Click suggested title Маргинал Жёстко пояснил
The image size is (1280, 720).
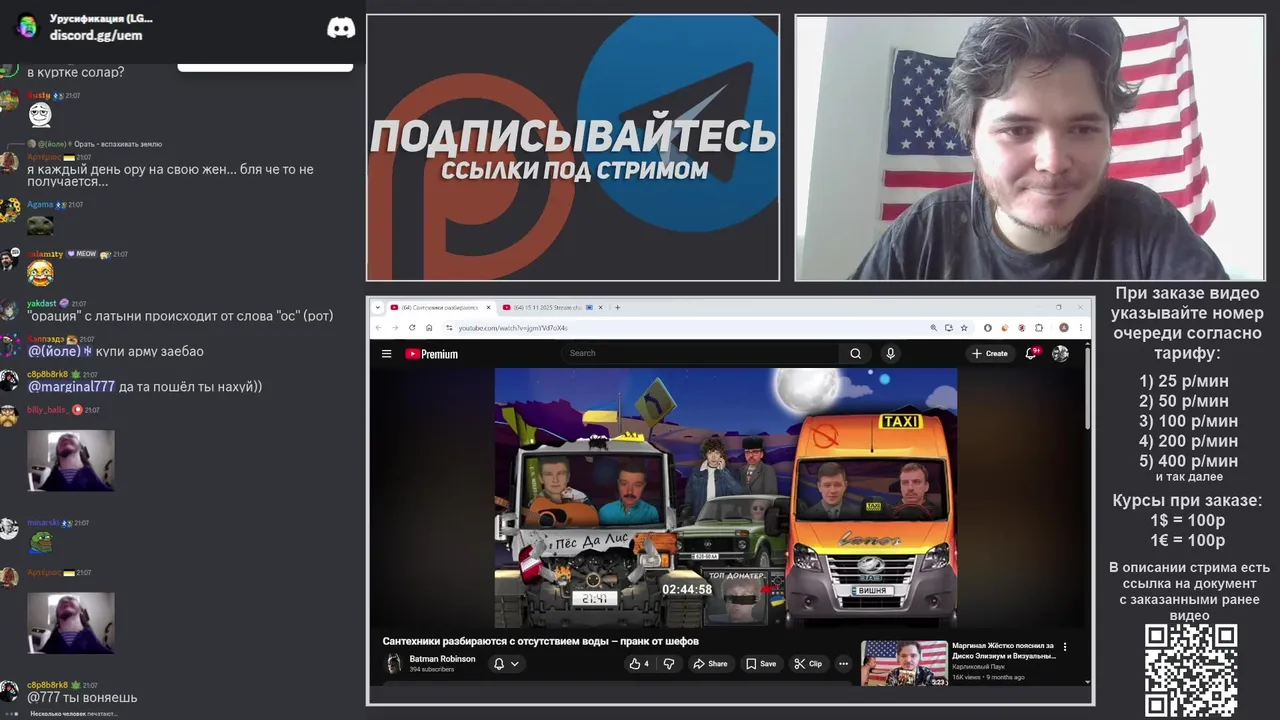click(1003, 651)
